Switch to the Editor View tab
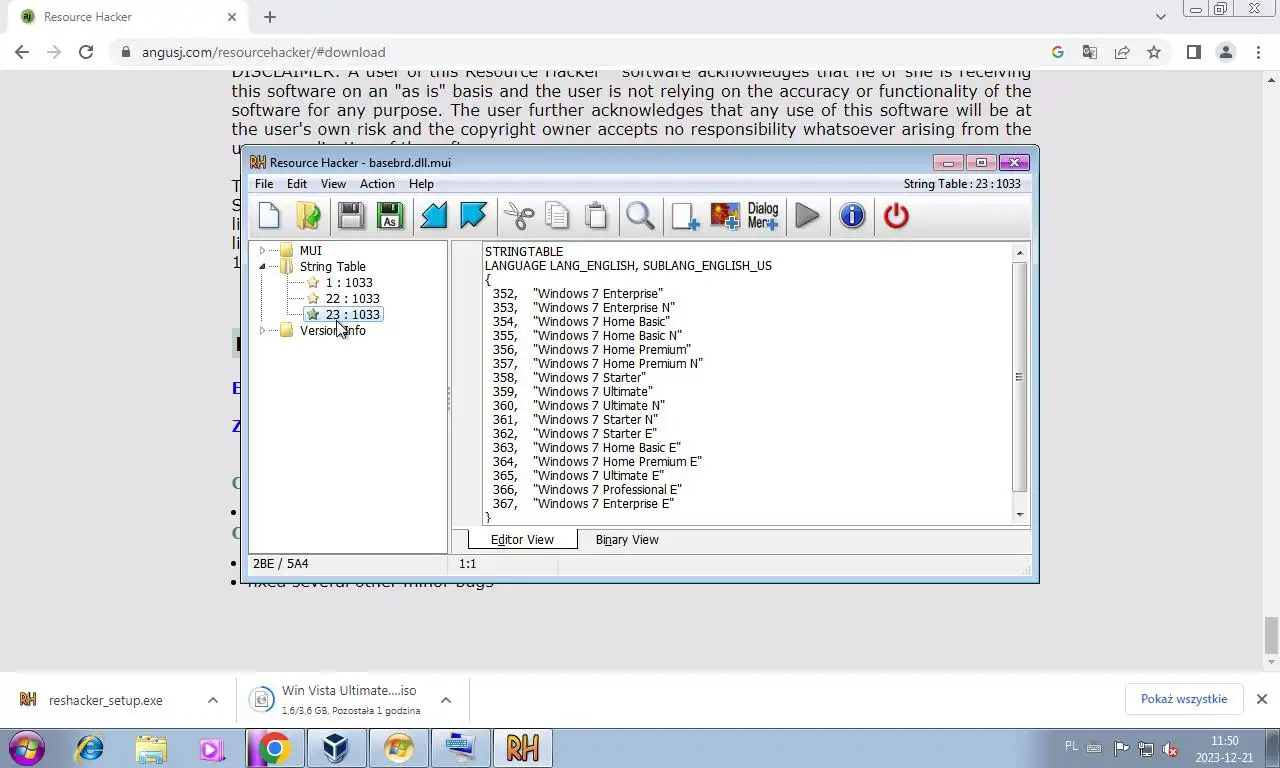The image size is (1280, 768). pyautogui.click(x=522, y=540)
